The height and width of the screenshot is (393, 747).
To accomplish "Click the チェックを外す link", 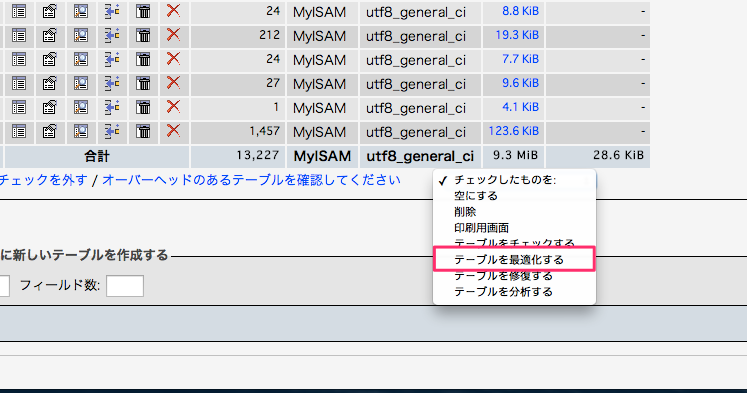I will click(43, 180).
